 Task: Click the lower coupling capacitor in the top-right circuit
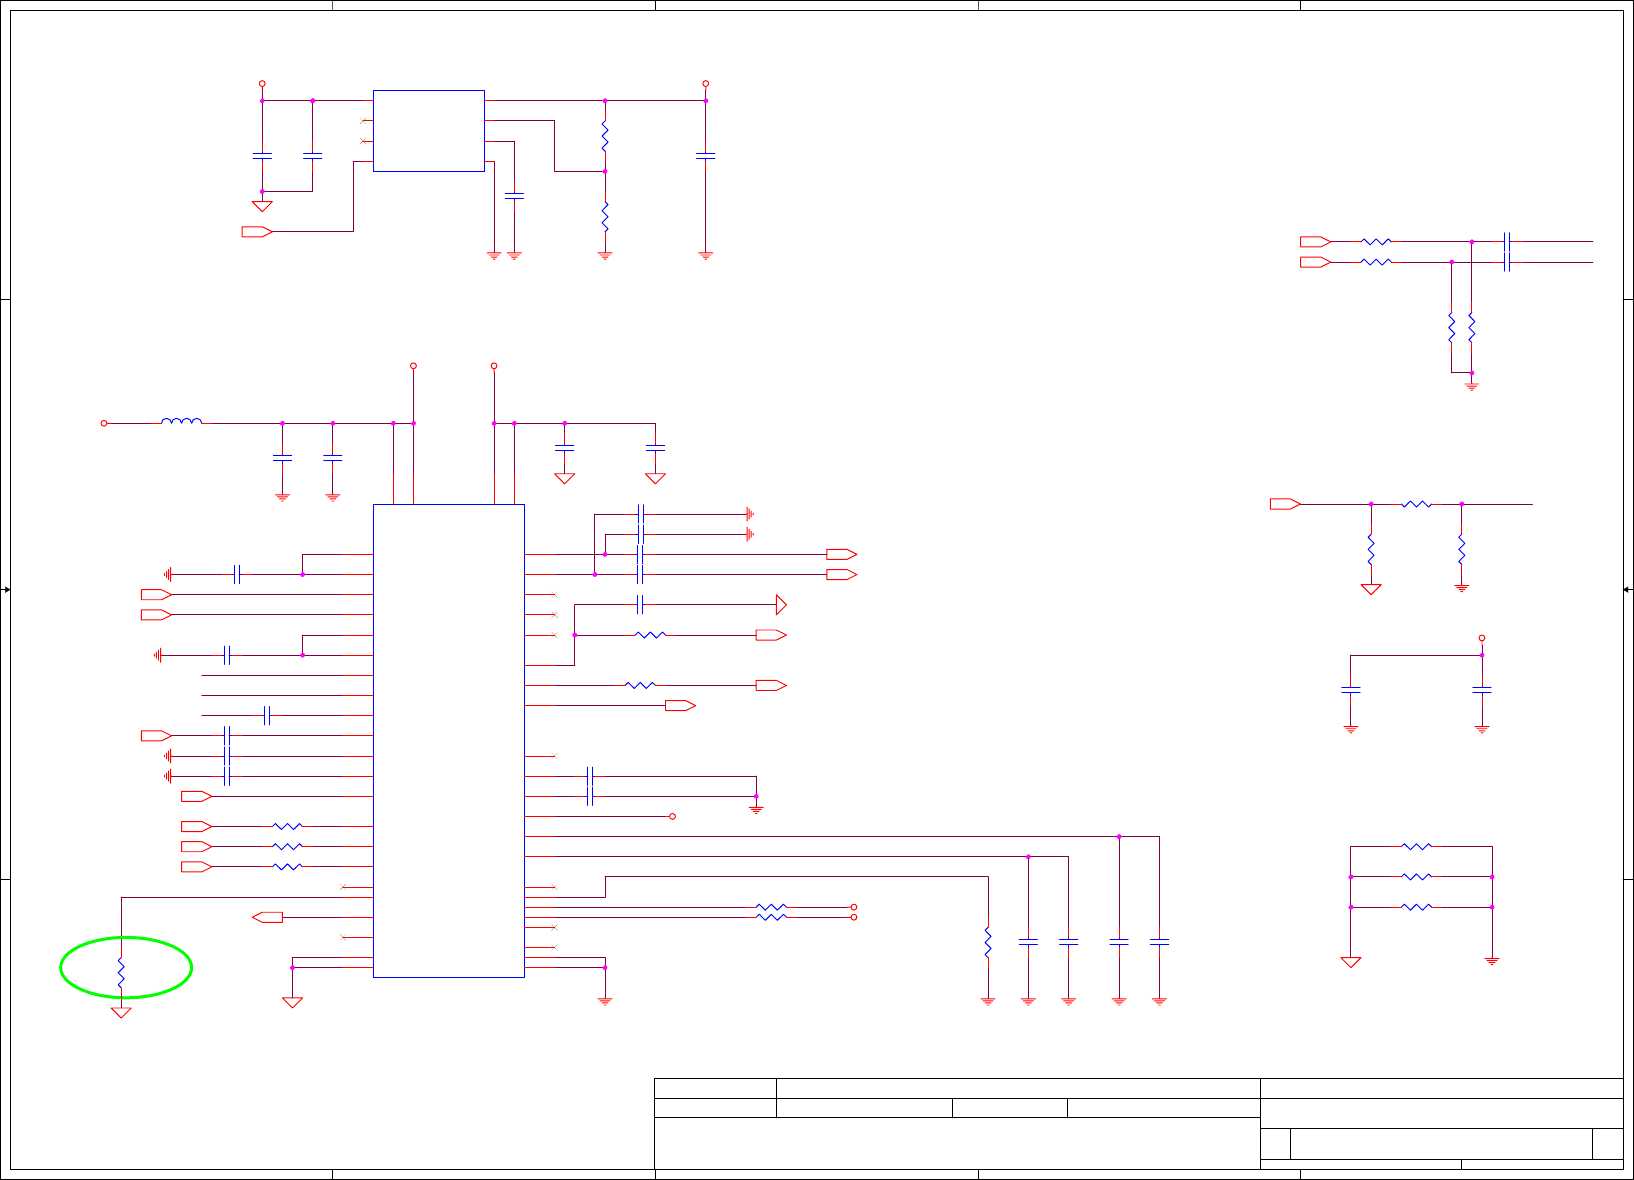(1507, 262)
